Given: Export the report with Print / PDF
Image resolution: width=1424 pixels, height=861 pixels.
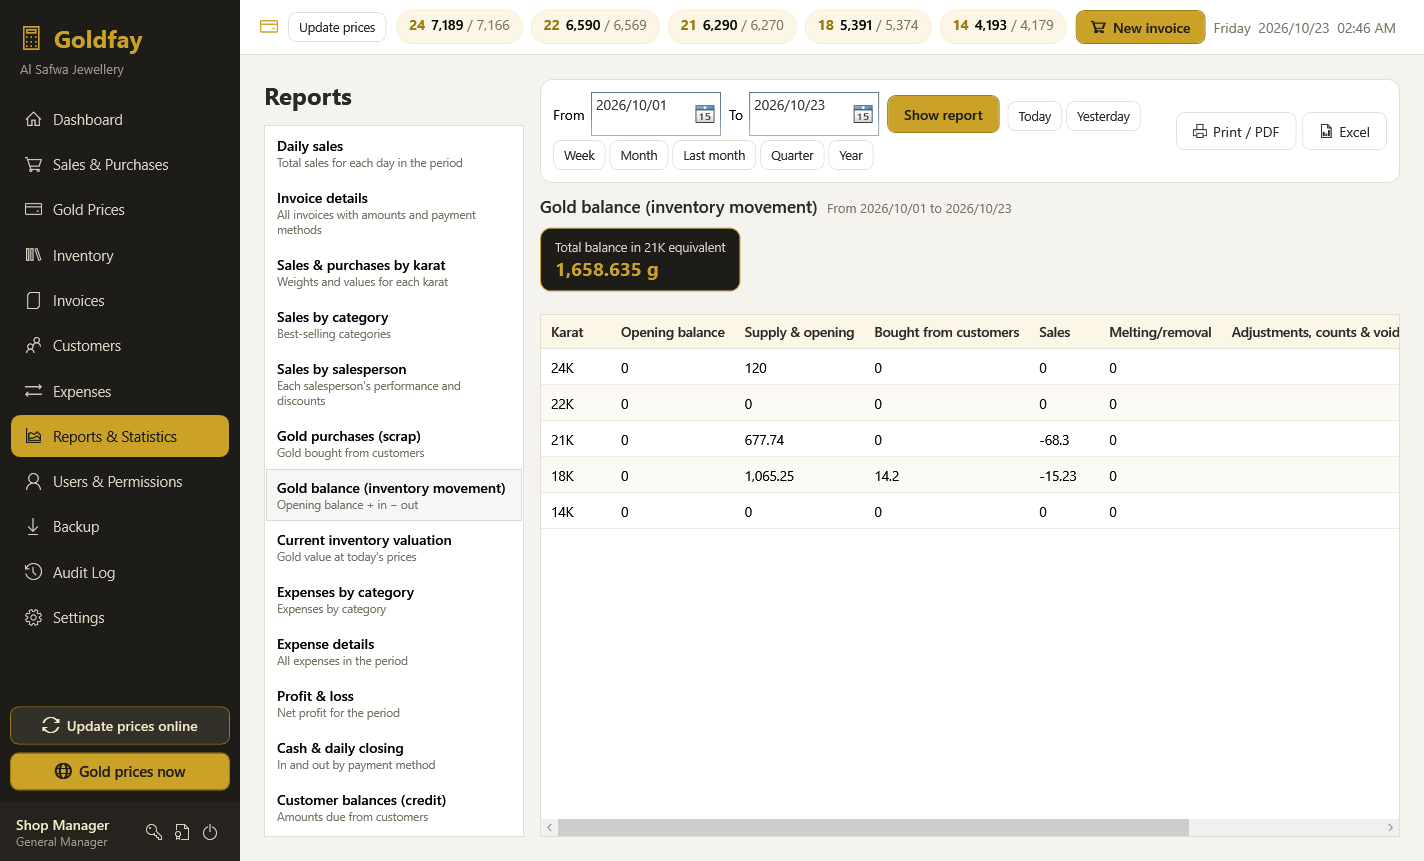Looking at the screenshot, I should coord(1236,131).
